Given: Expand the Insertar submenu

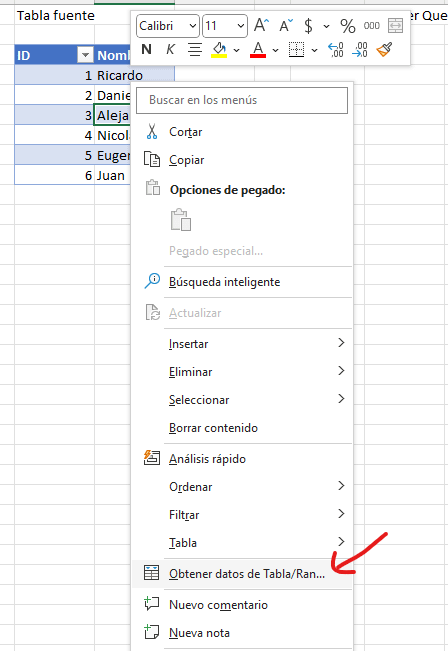Looking at the screenshot, I should pos(242,344).
